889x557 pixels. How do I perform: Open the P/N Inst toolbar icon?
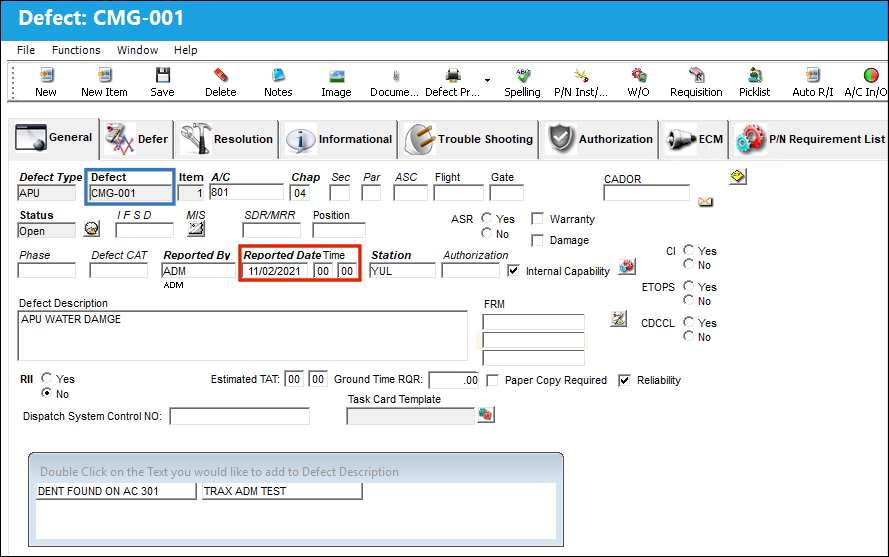(581, 82)
